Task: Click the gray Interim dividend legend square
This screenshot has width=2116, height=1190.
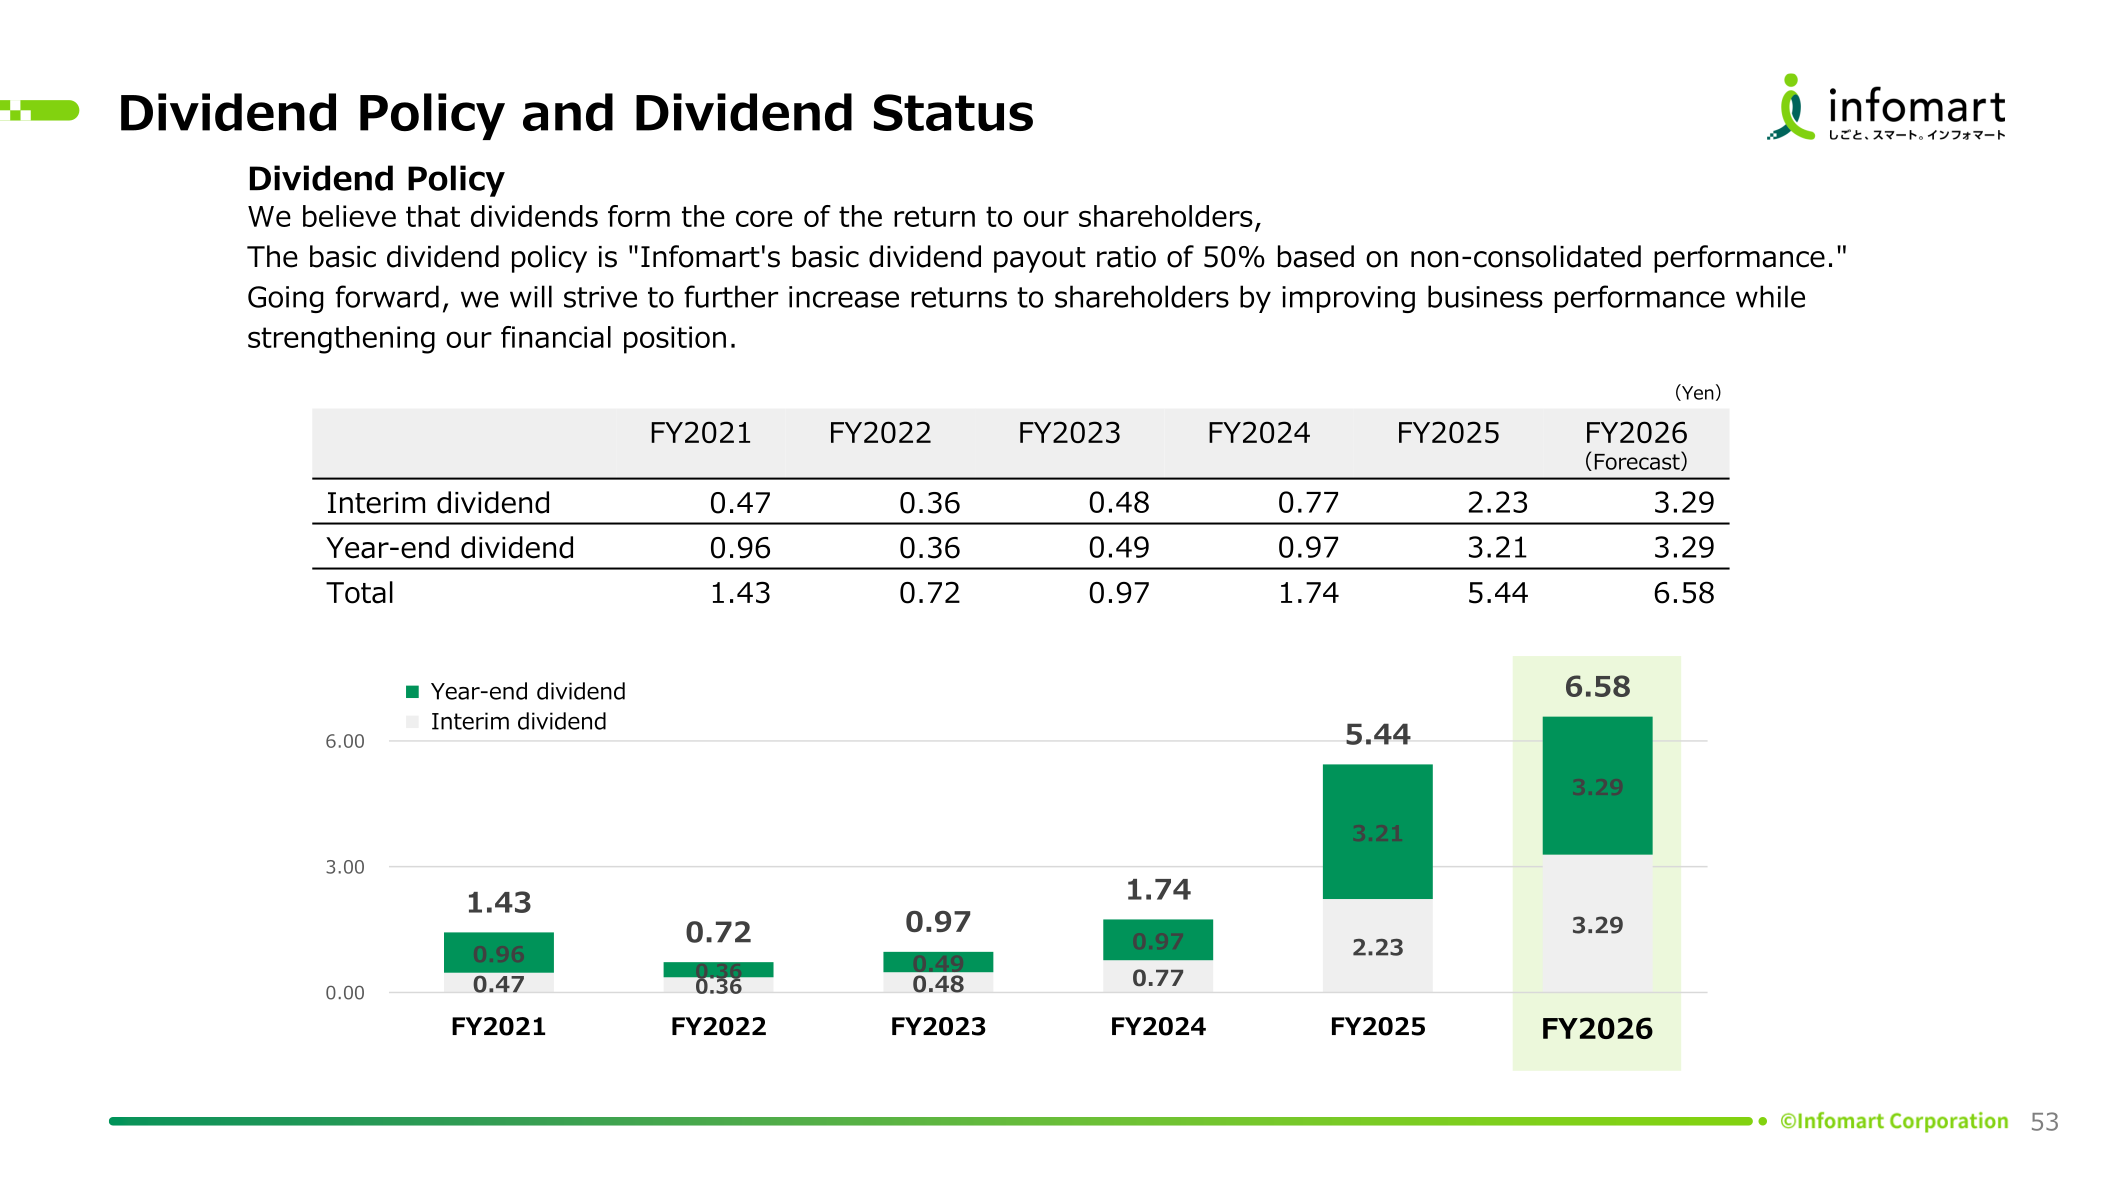Action: point(412,722)
